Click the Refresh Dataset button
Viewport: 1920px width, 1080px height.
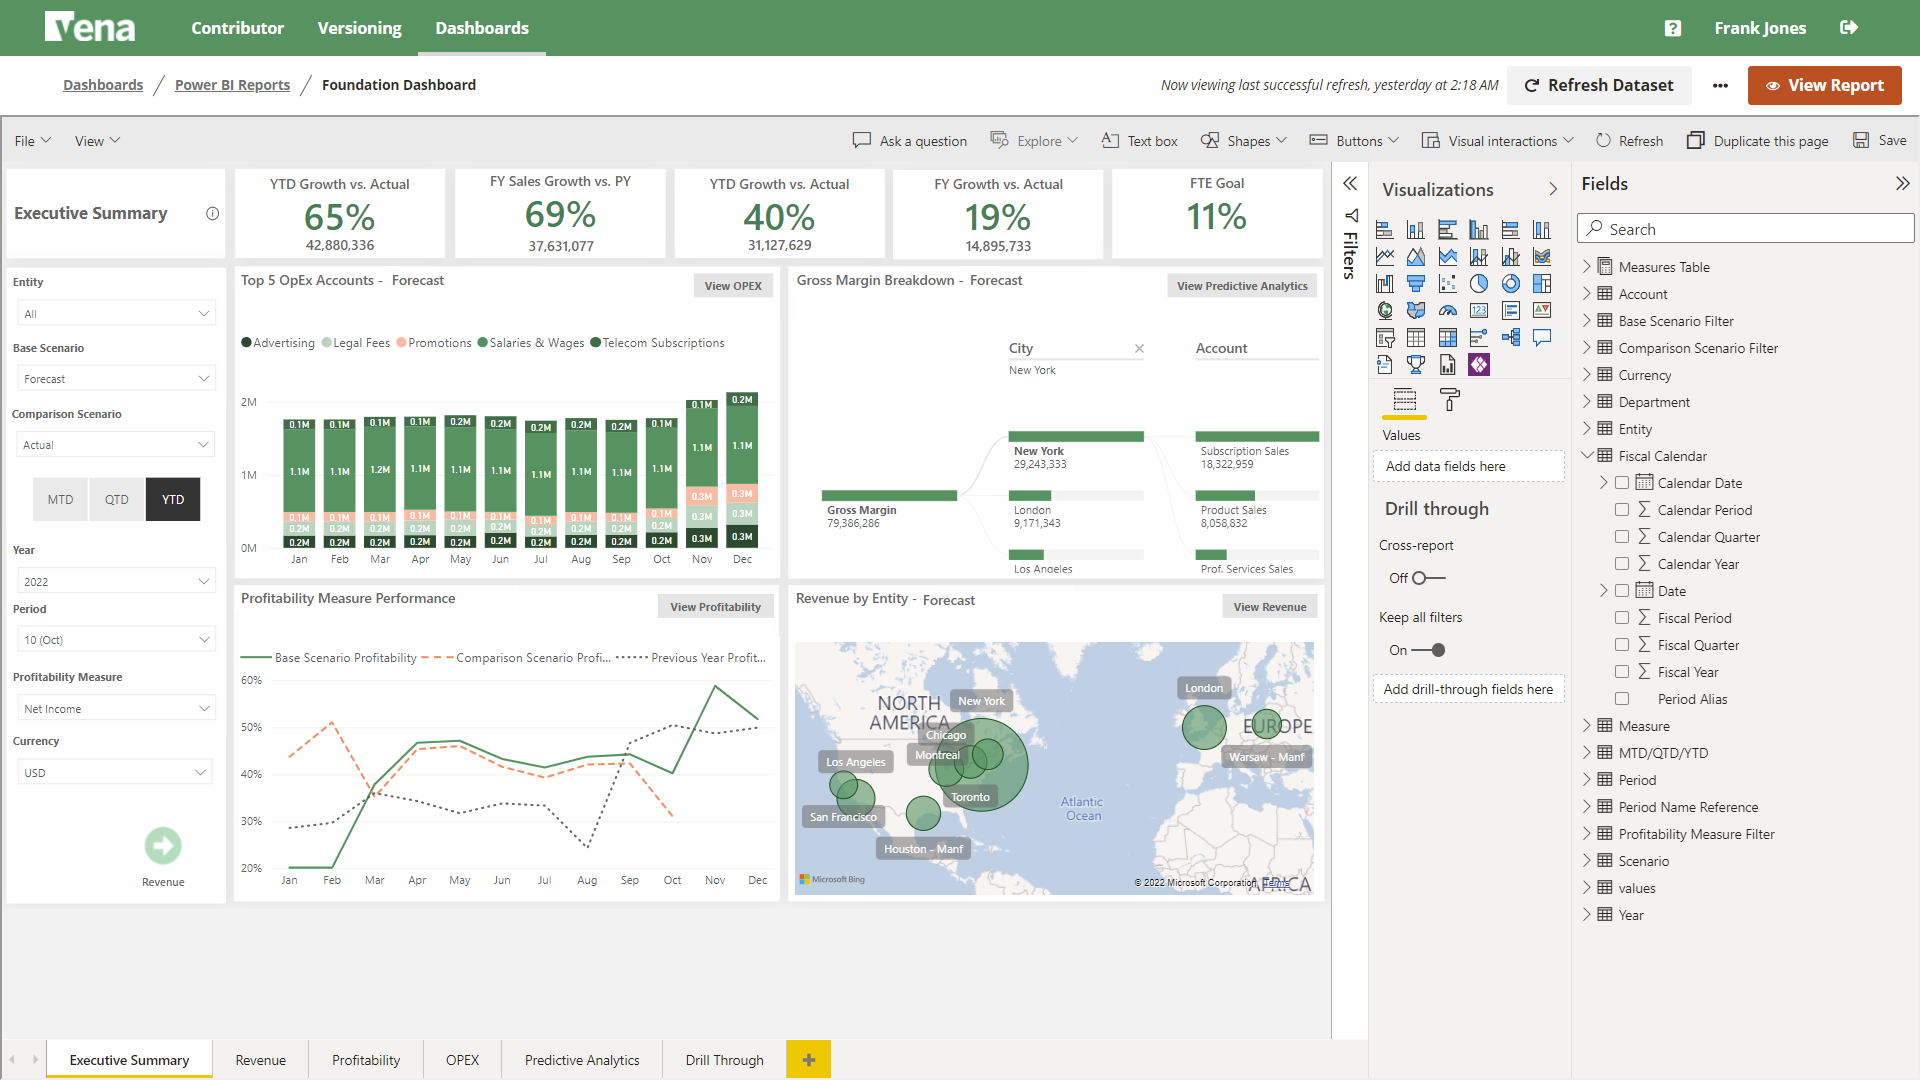1598,85
